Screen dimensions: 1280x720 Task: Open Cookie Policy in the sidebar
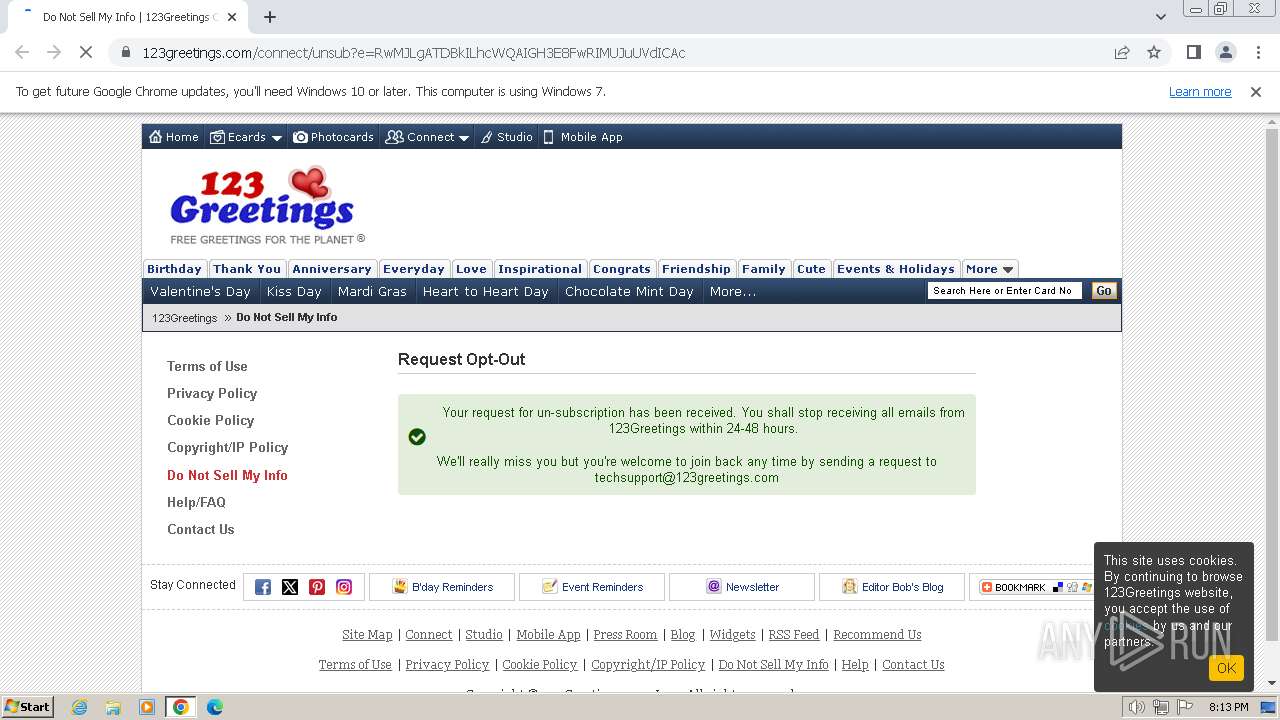click(x=210, y=420)
